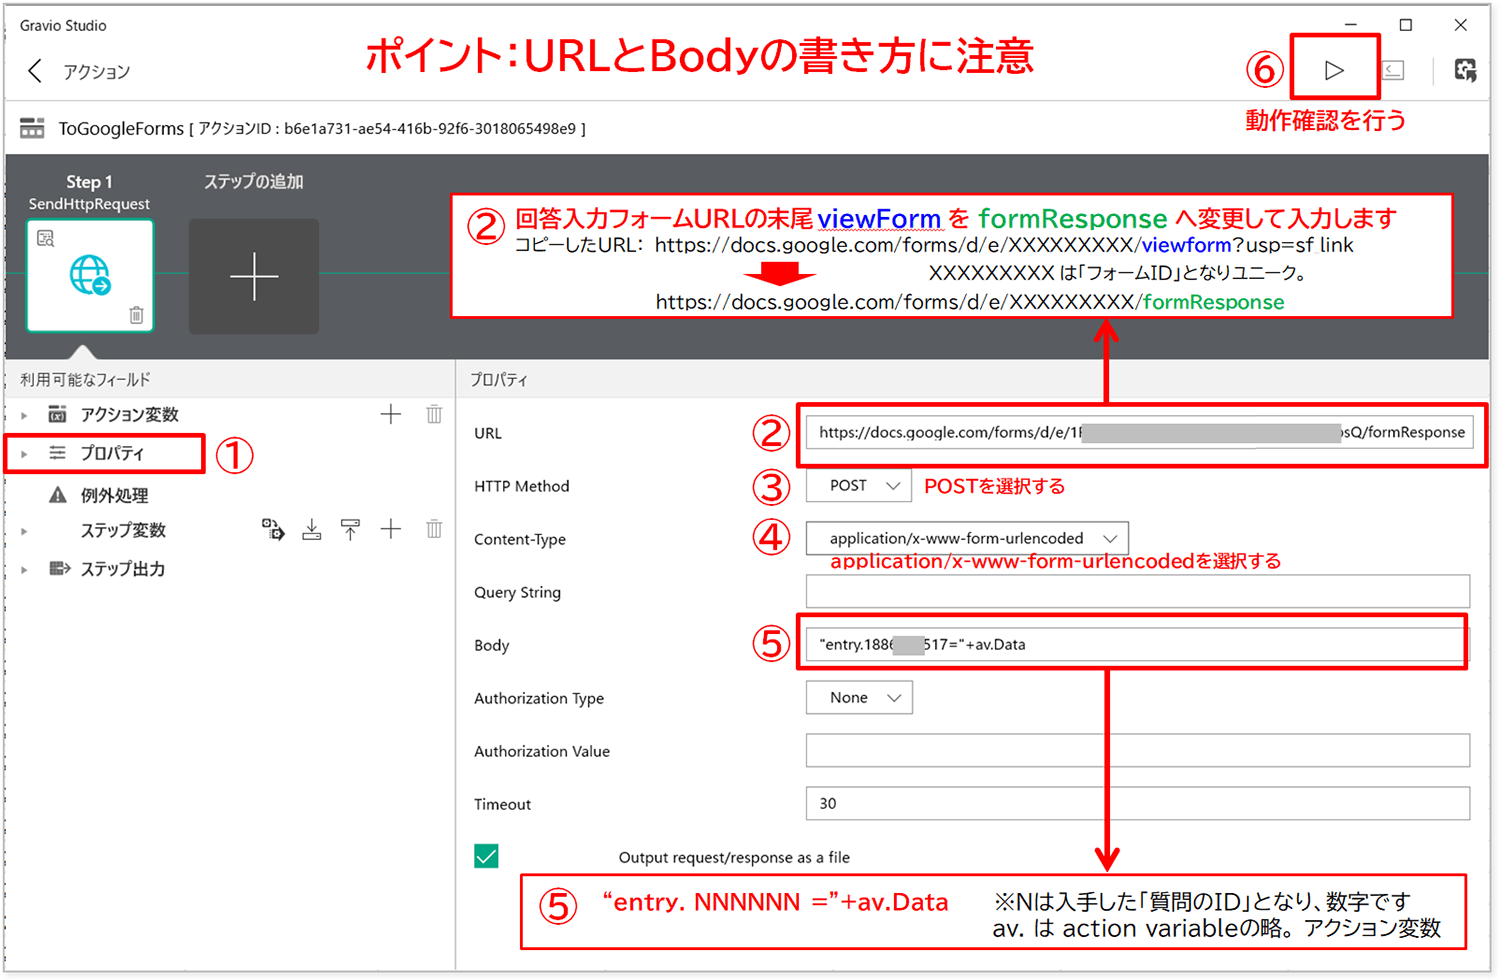This screenshot has width=1500, height=980.
Task: Close the Gravio Studio window
Action: 1461,25
